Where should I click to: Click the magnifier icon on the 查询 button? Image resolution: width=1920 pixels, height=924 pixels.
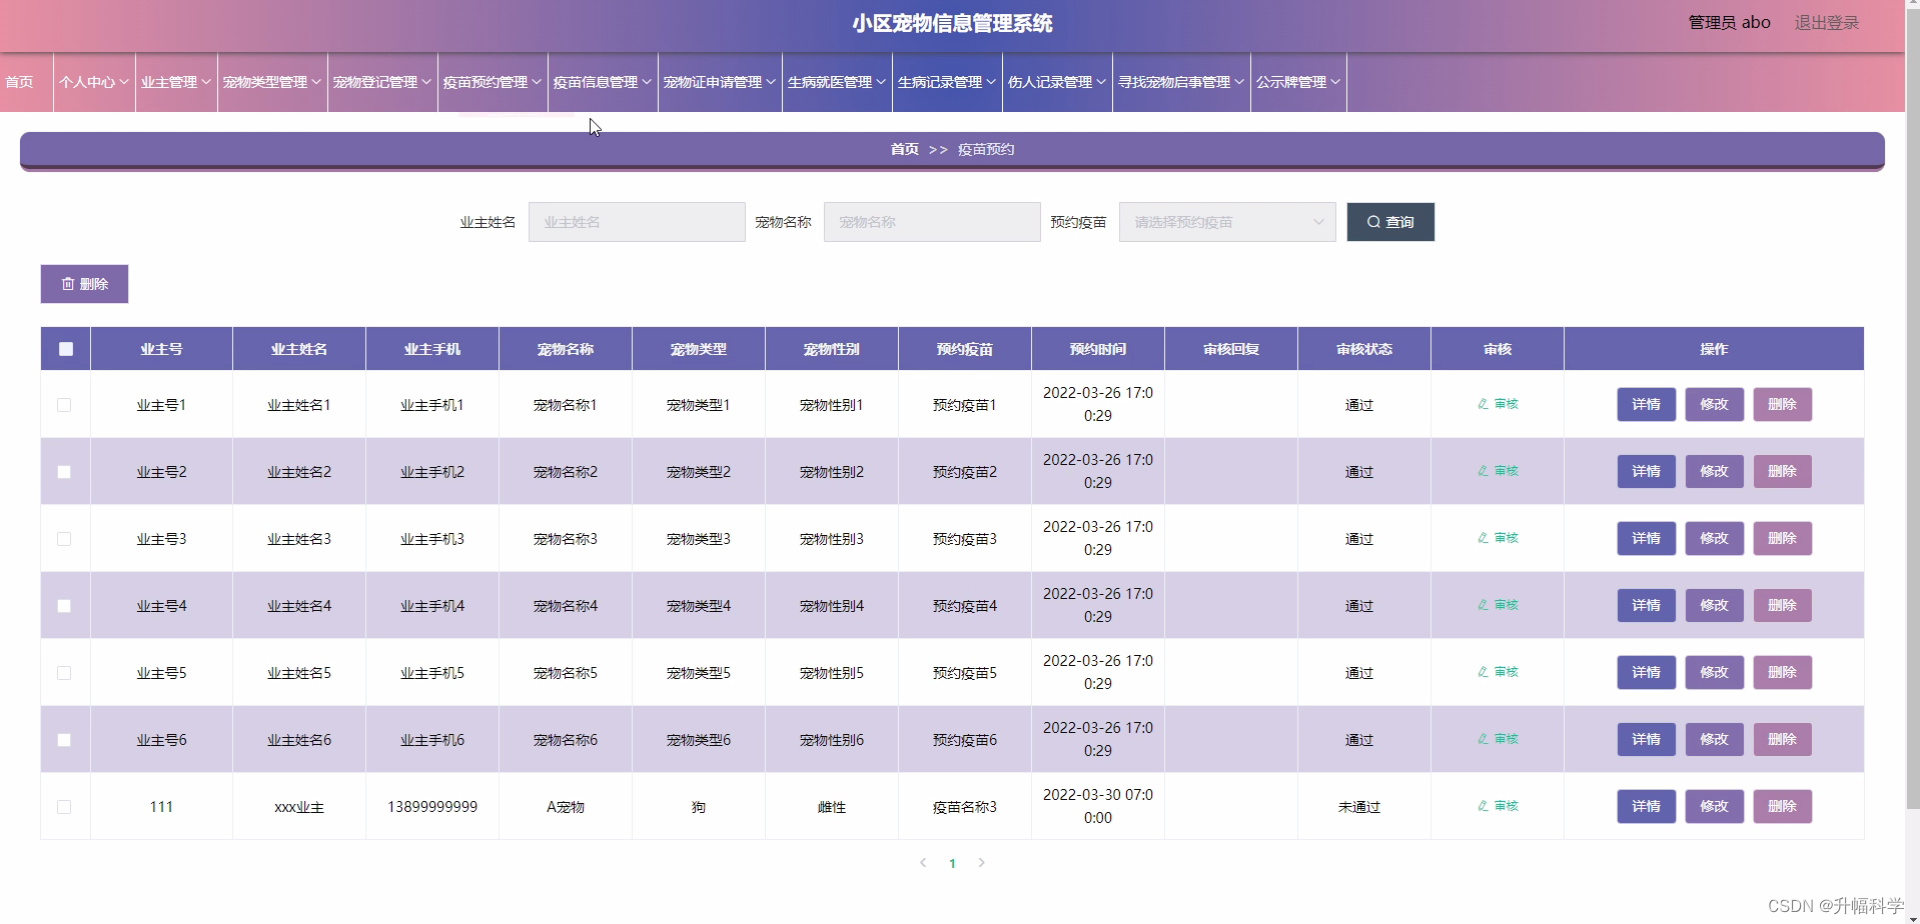[x=1373, y=221]
